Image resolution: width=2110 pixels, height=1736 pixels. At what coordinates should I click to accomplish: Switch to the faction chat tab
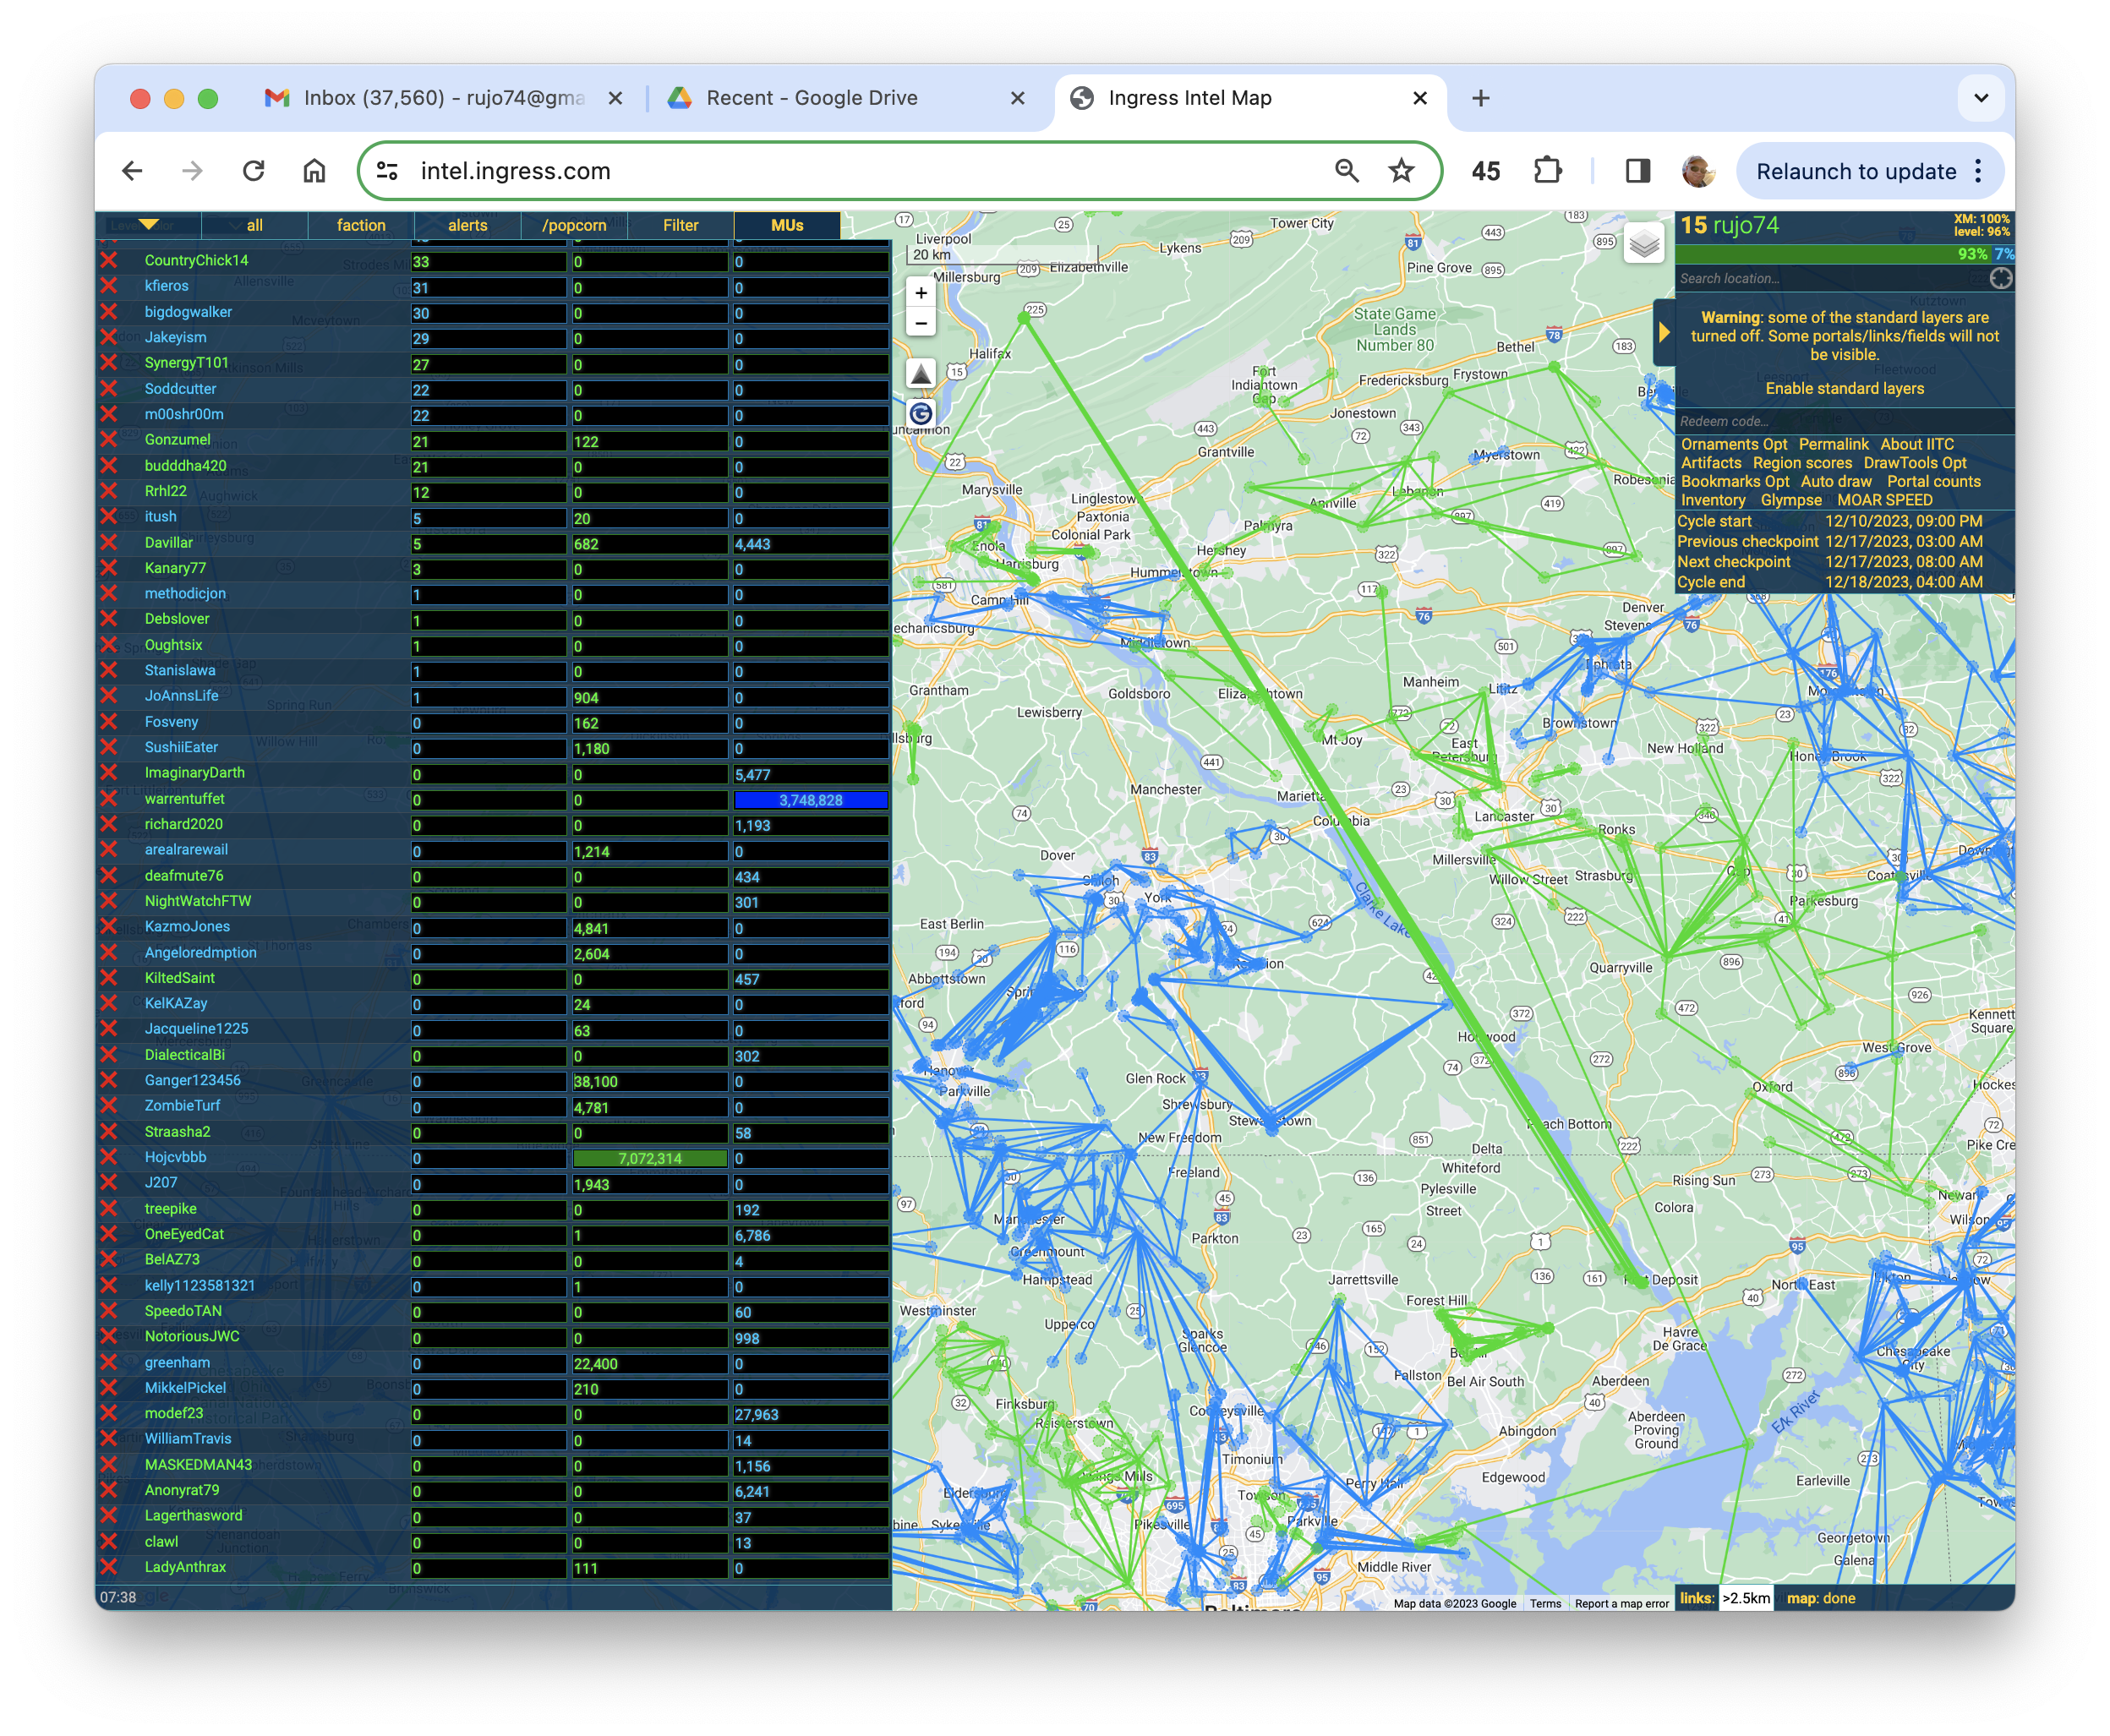[361, 225]
